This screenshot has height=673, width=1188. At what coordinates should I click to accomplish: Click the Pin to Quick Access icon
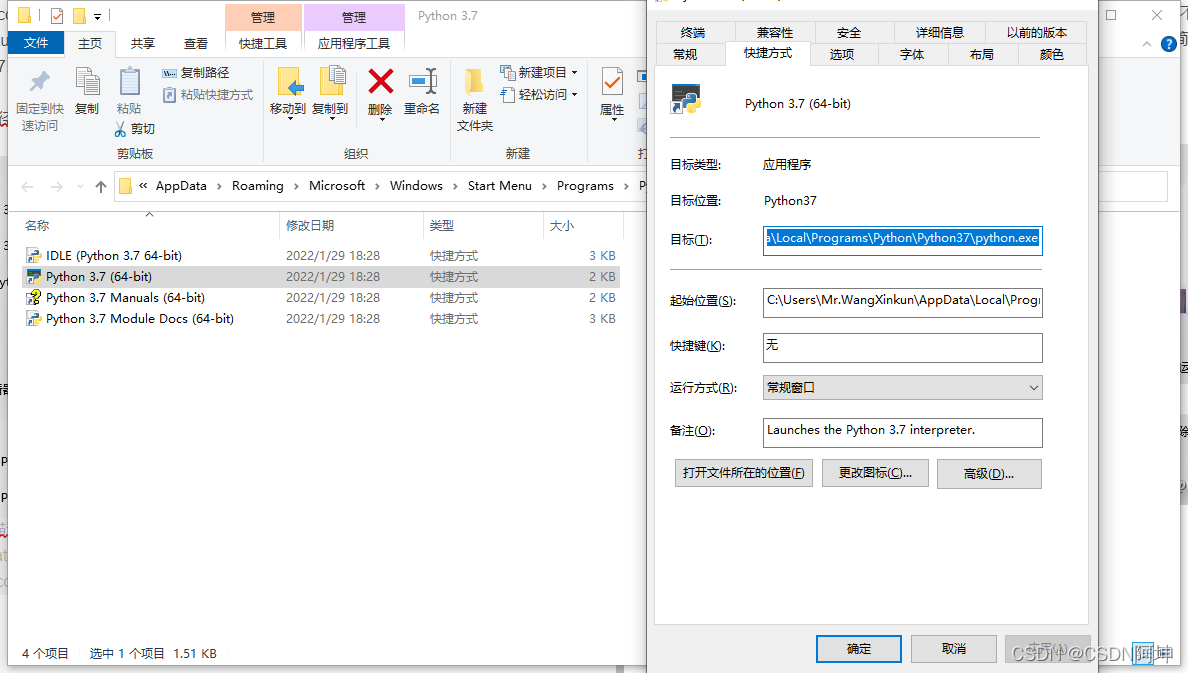(x=39, y=83)
